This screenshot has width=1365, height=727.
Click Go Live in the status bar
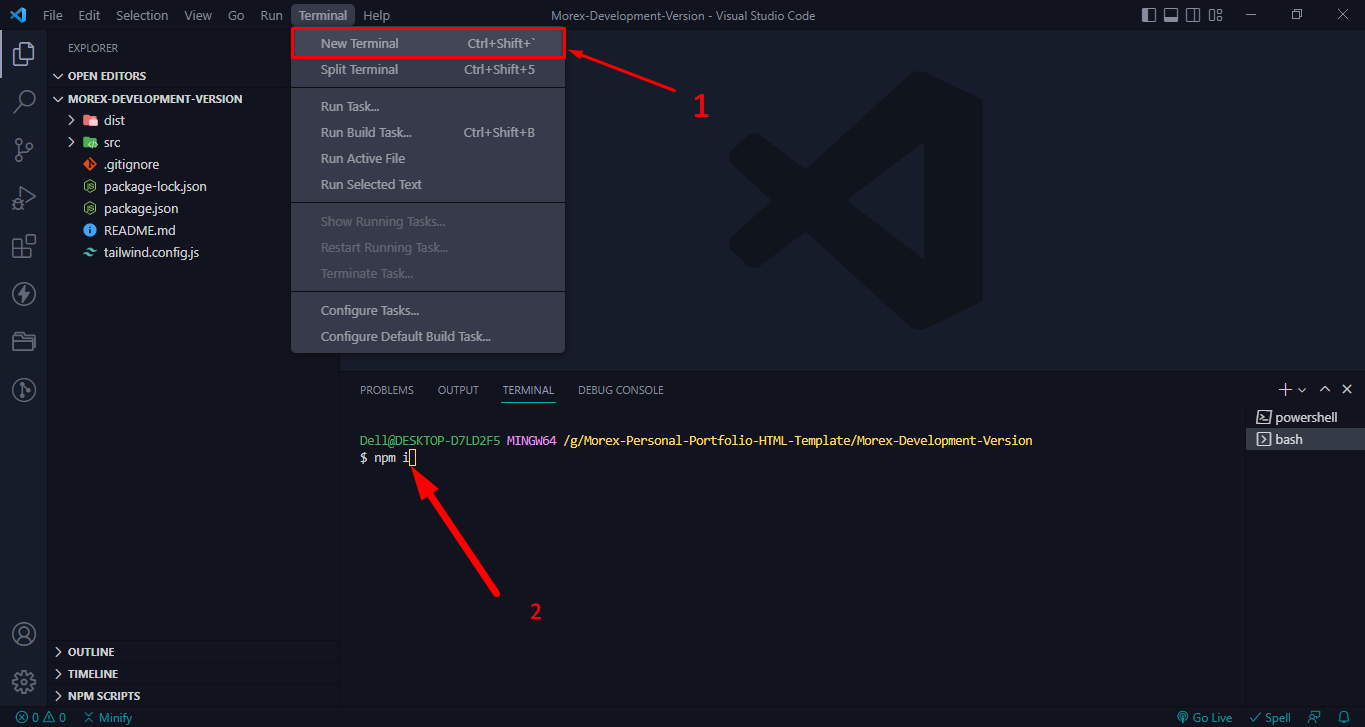(x=1205, y=717)
